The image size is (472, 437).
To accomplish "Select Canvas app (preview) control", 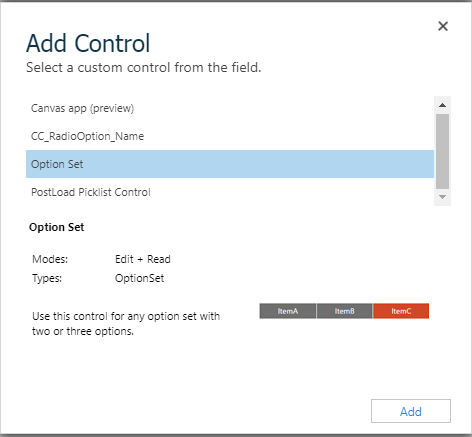I will (x=230, y=108).
